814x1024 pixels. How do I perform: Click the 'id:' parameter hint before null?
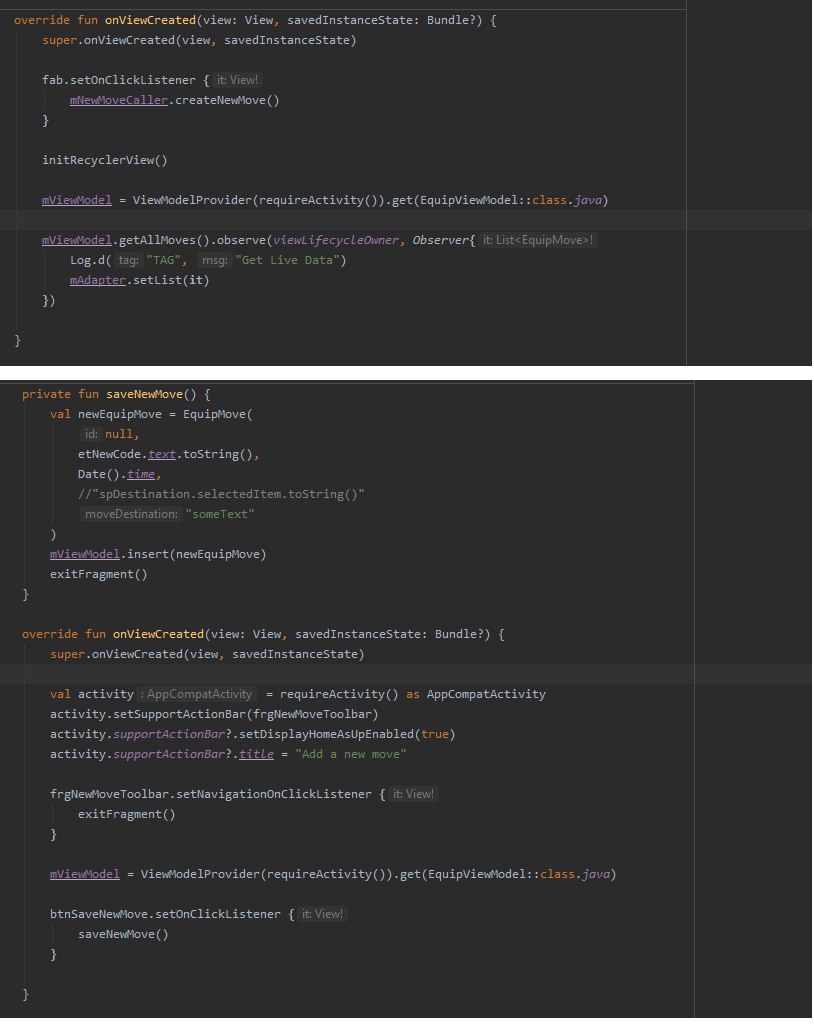(x=91, y=434)
